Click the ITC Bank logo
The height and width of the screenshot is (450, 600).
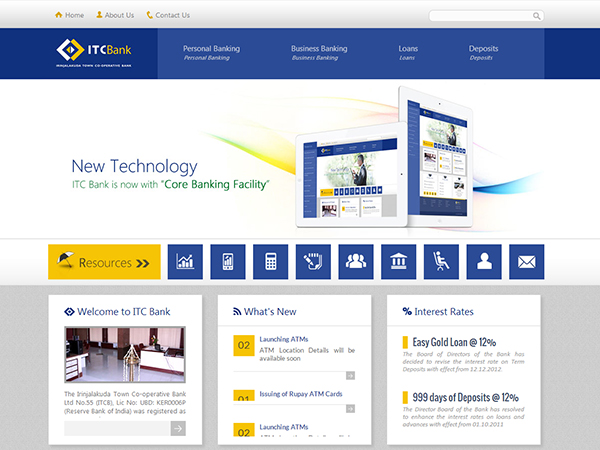click(94, 50)
